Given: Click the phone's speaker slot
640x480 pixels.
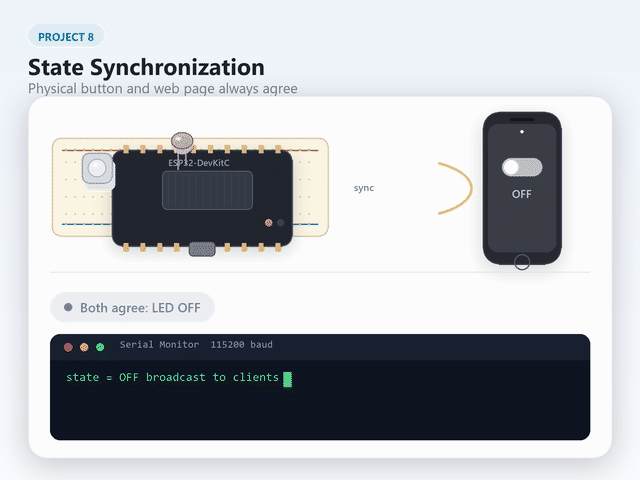Looking at the screenshot, I should point(522,120).
